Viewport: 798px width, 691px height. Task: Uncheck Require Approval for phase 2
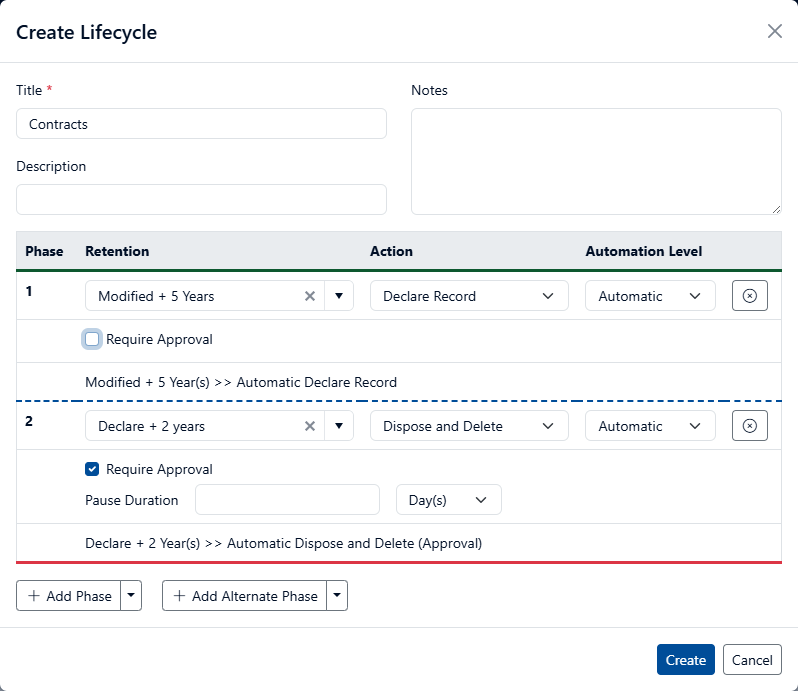pos(93,469)
